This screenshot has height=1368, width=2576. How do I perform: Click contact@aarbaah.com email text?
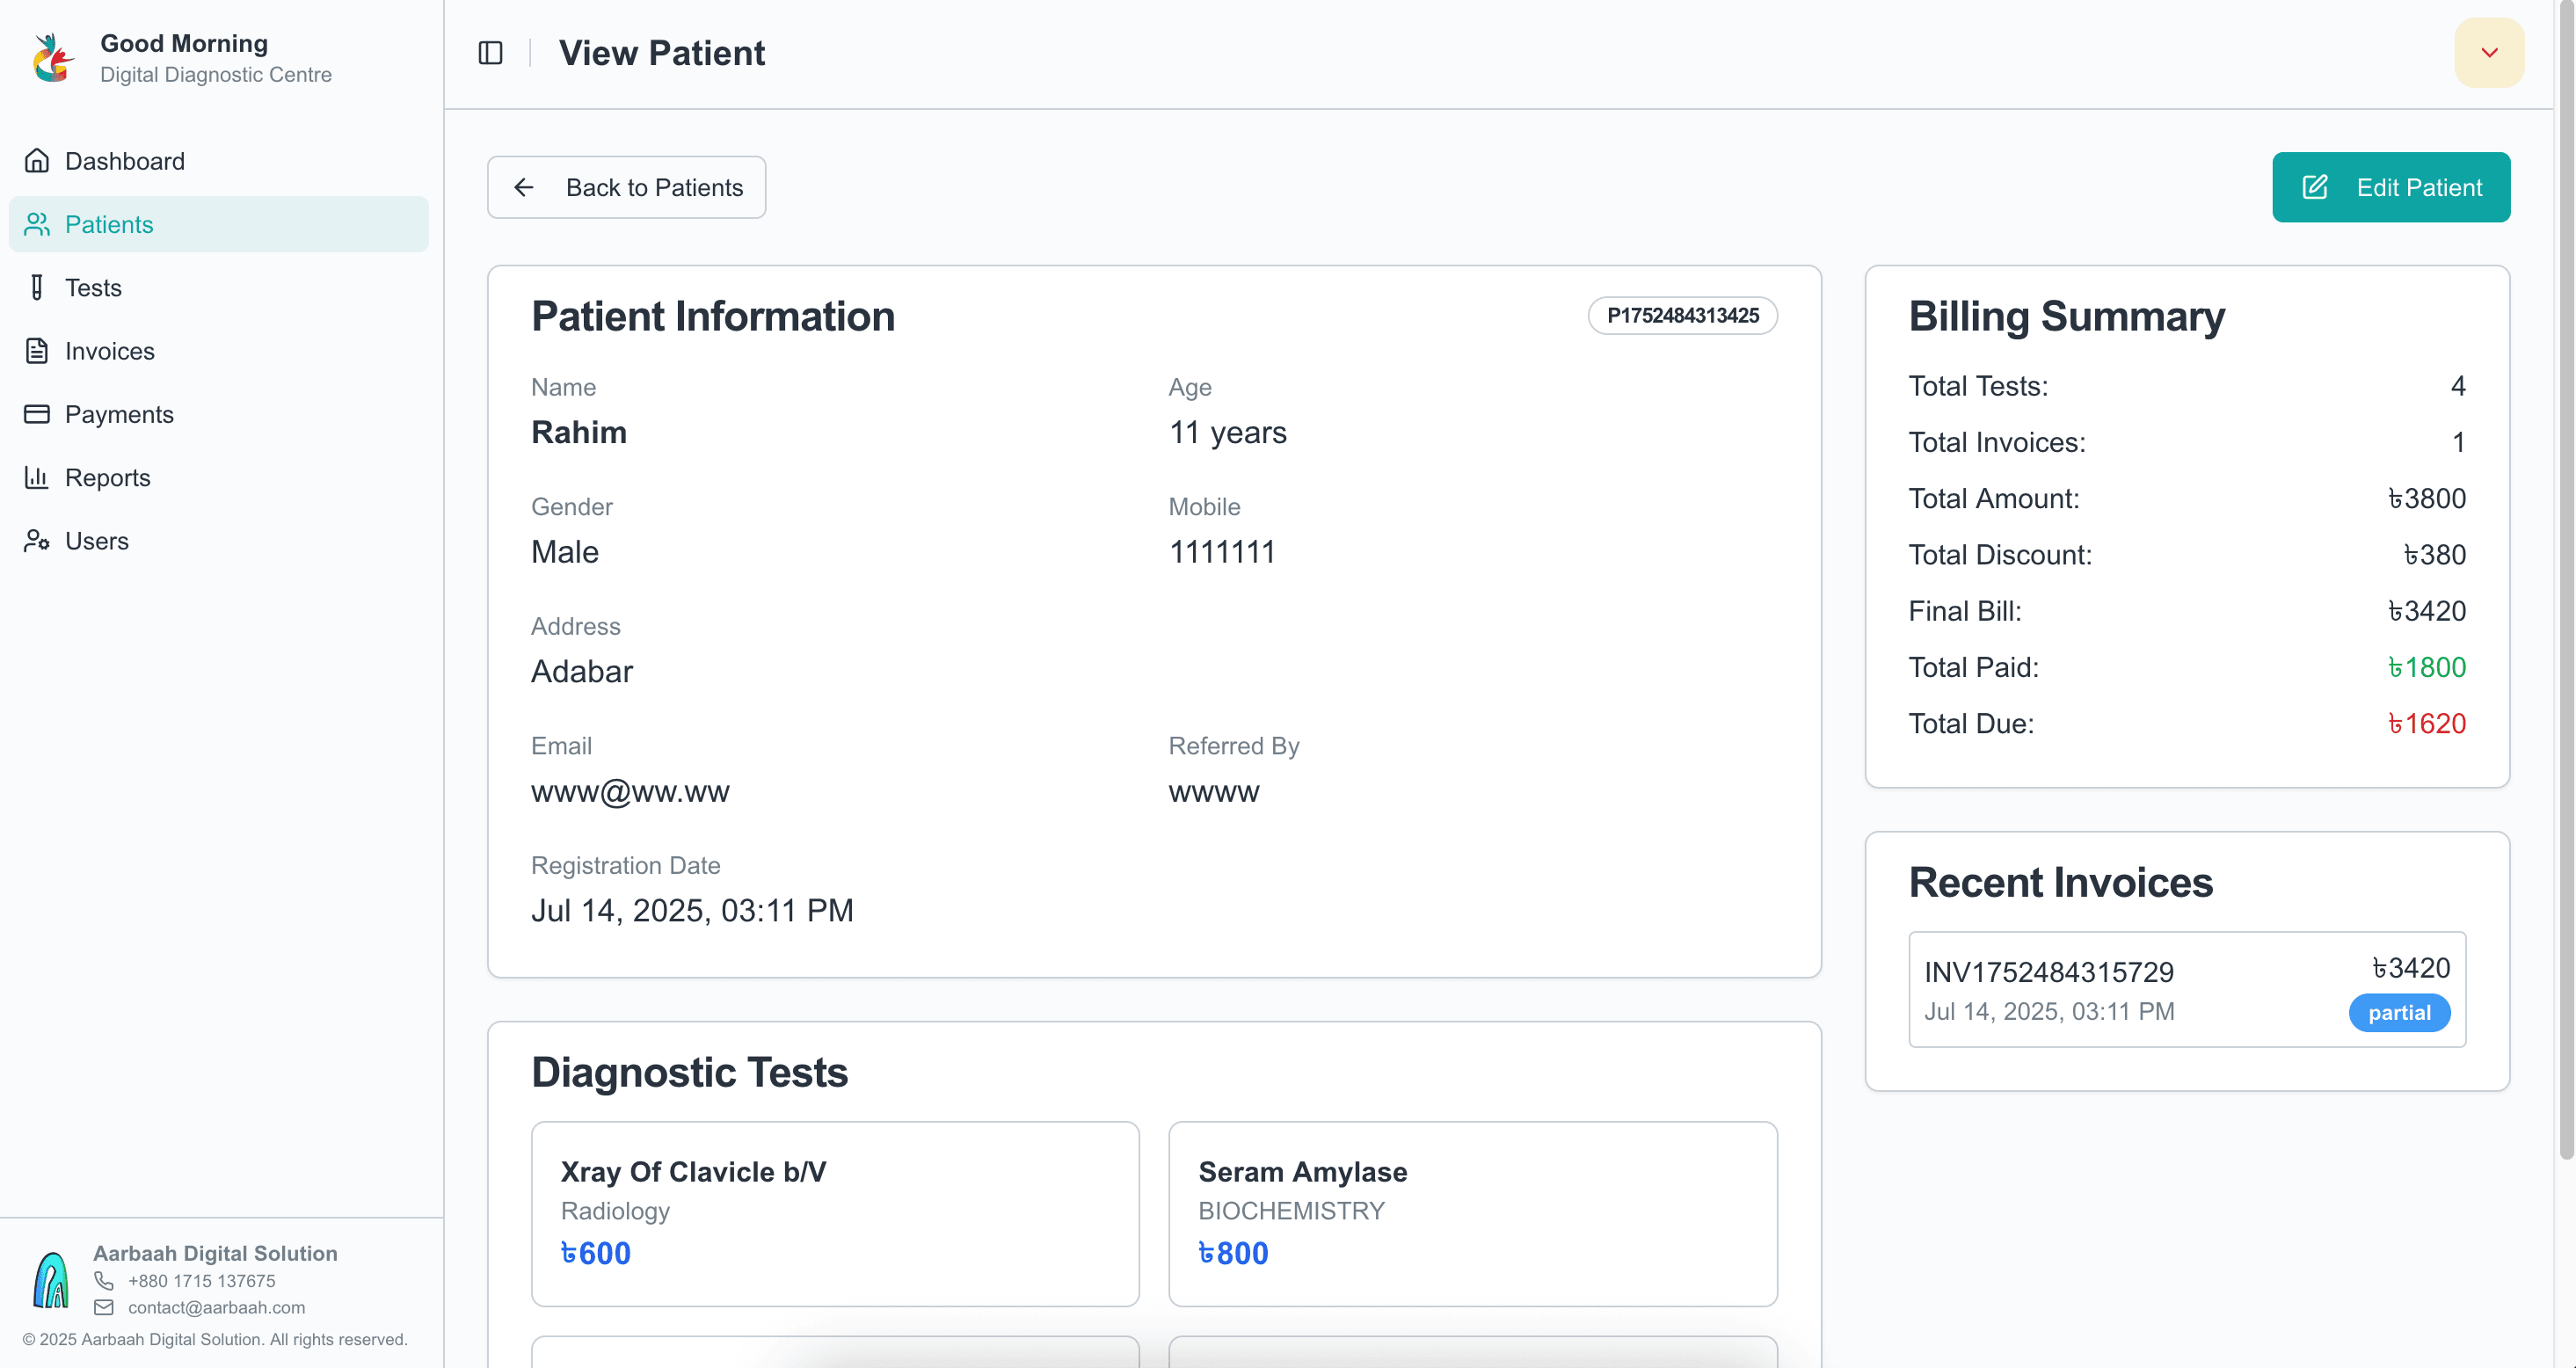[217, 1308]
